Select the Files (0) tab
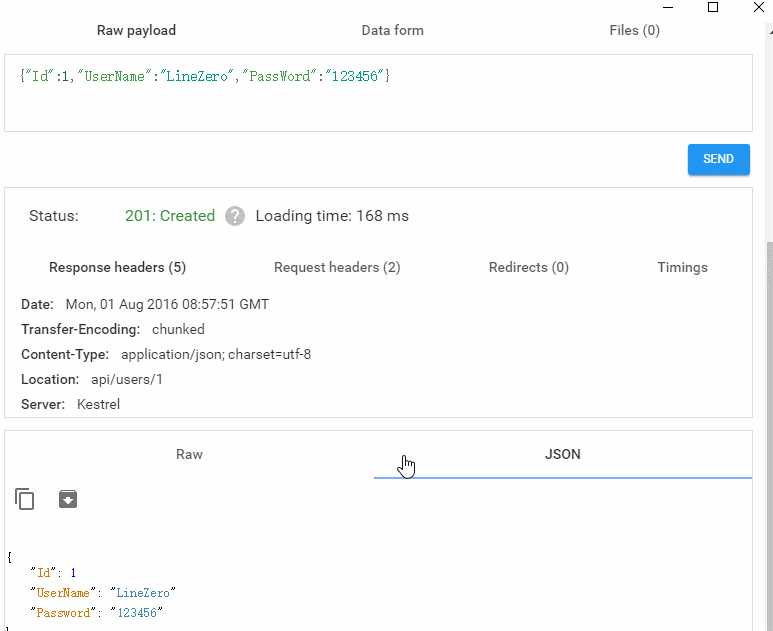Viewport: 773px width, 631px height. (634, 30)
